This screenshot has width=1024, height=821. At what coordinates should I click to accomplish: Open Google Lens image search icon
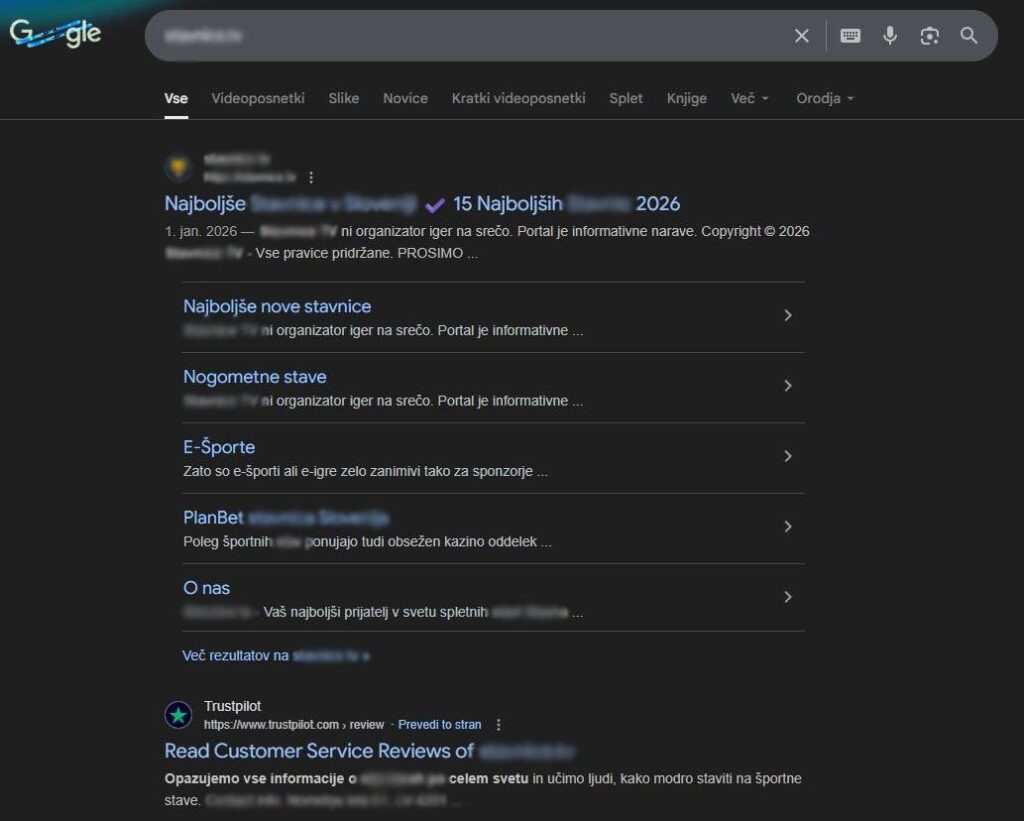[929, 35]
